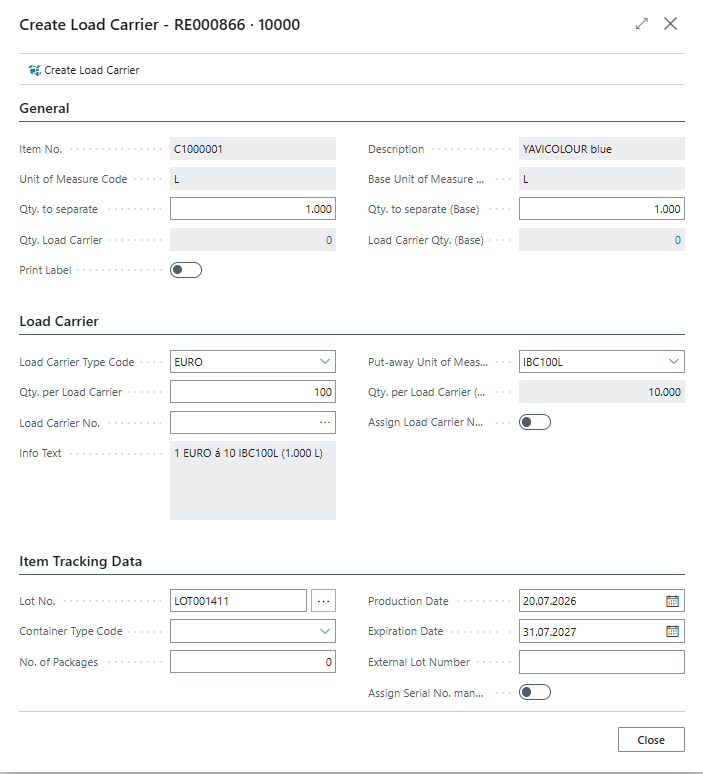Toggle Assign Serial No. manually switch
The image size is (703, 774).
(535, 692)
